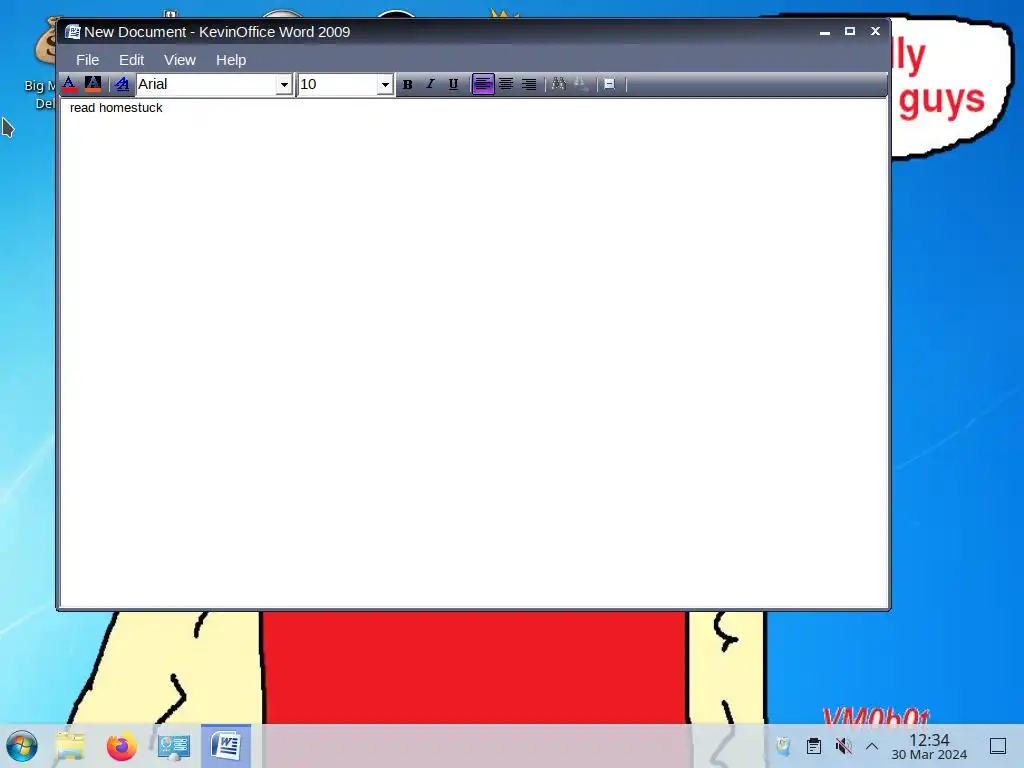The width and height of the screenshot is (1024, 768).
Task: Launch Firefox from the taskbar
Action: [x=121, y=746]
